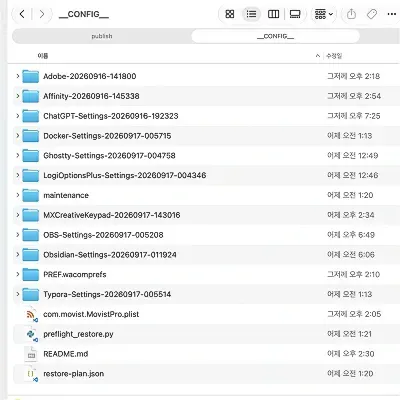Click the Share toolbar icon
The height and width of the screenshot is (400, 400).
point(351,14)
